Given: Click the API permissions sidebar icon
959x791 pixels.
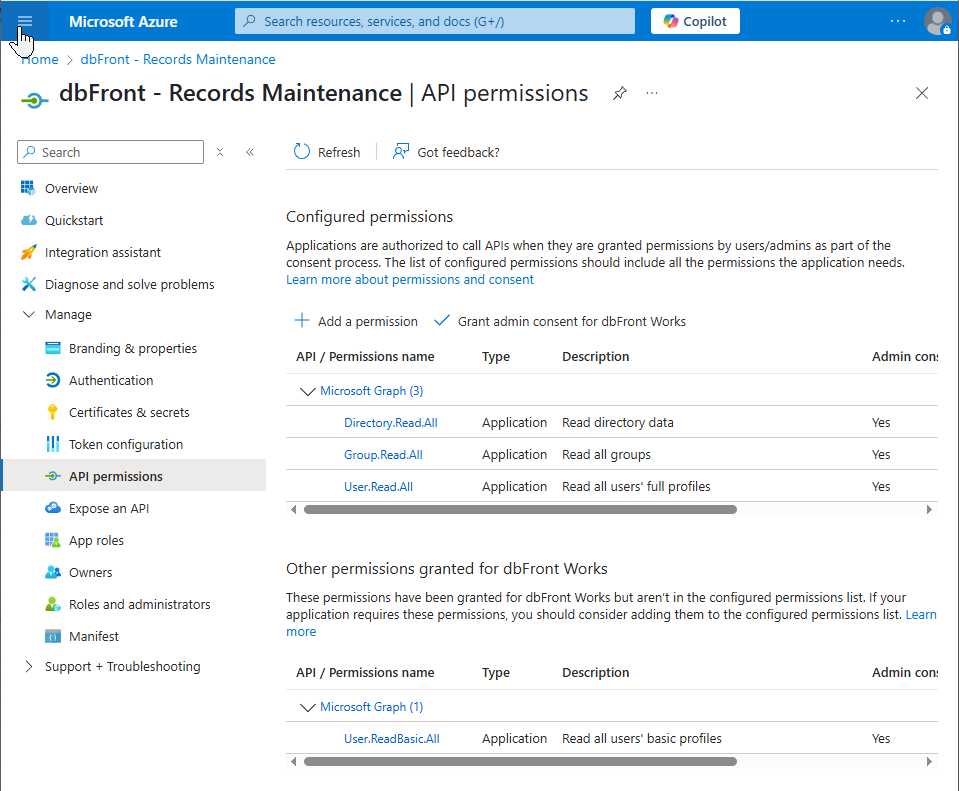Looking at the screenshot, I should (x=53, y=476).
